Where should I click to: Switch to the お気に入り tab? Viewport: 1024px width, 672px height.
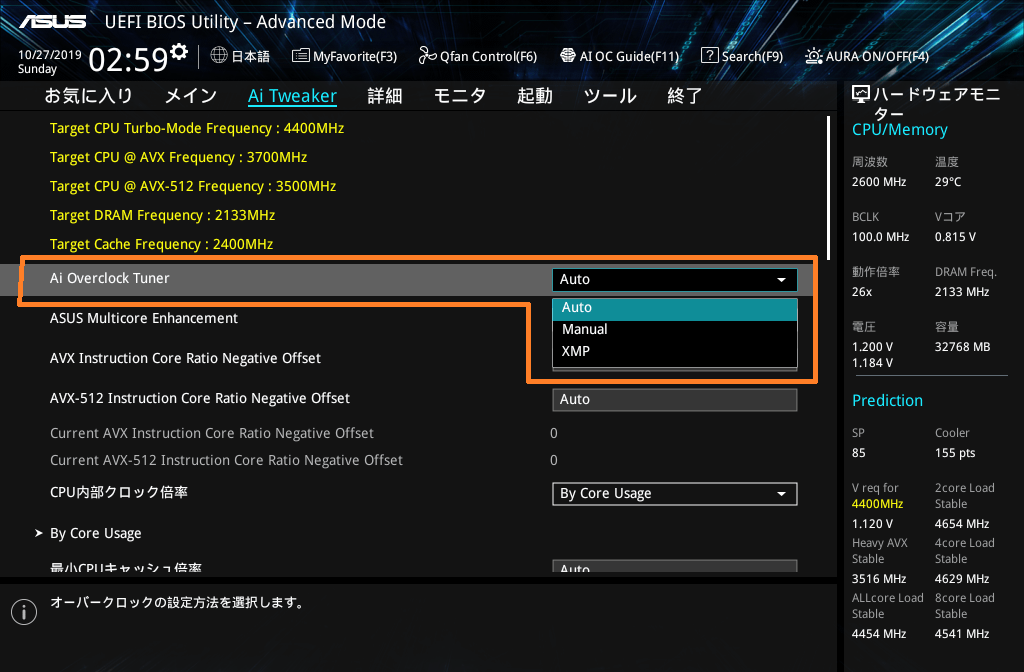point(88,96)
